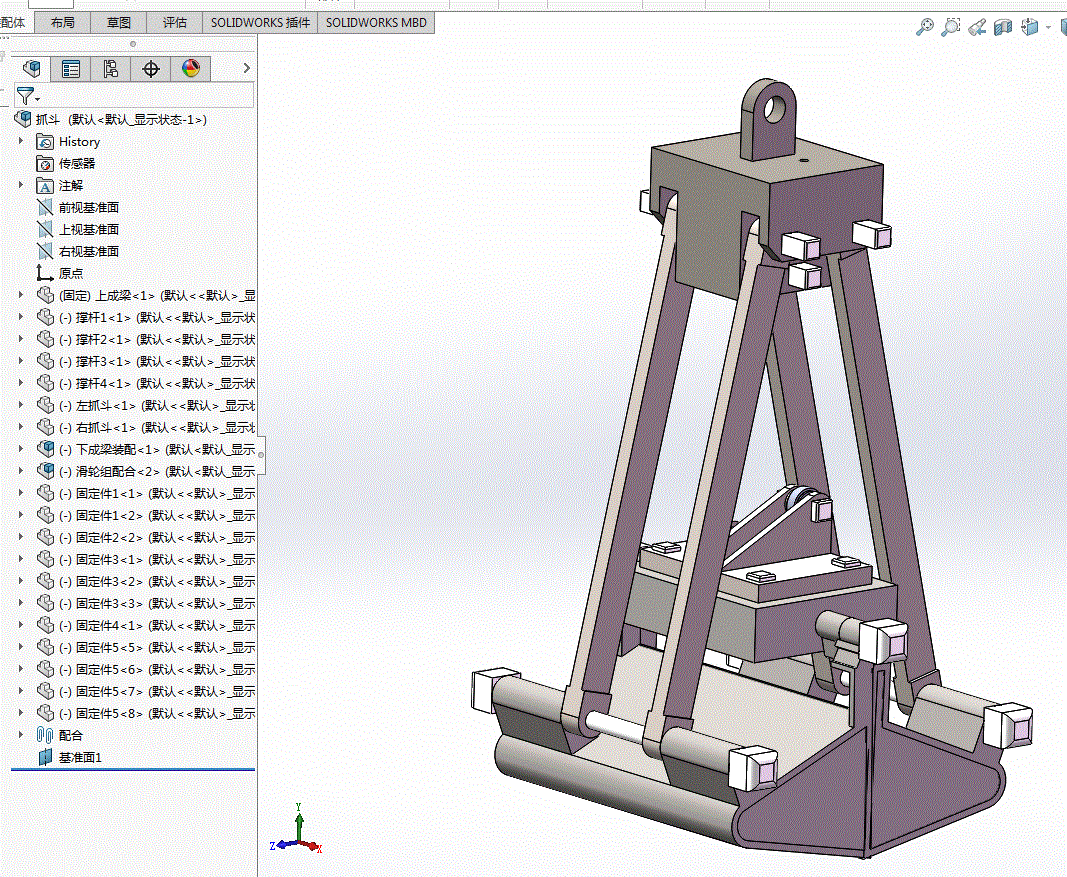Viewport: 1067px width, 877px height.
Task: Open the feature tree filter dropdown
Action: [28, 96]
